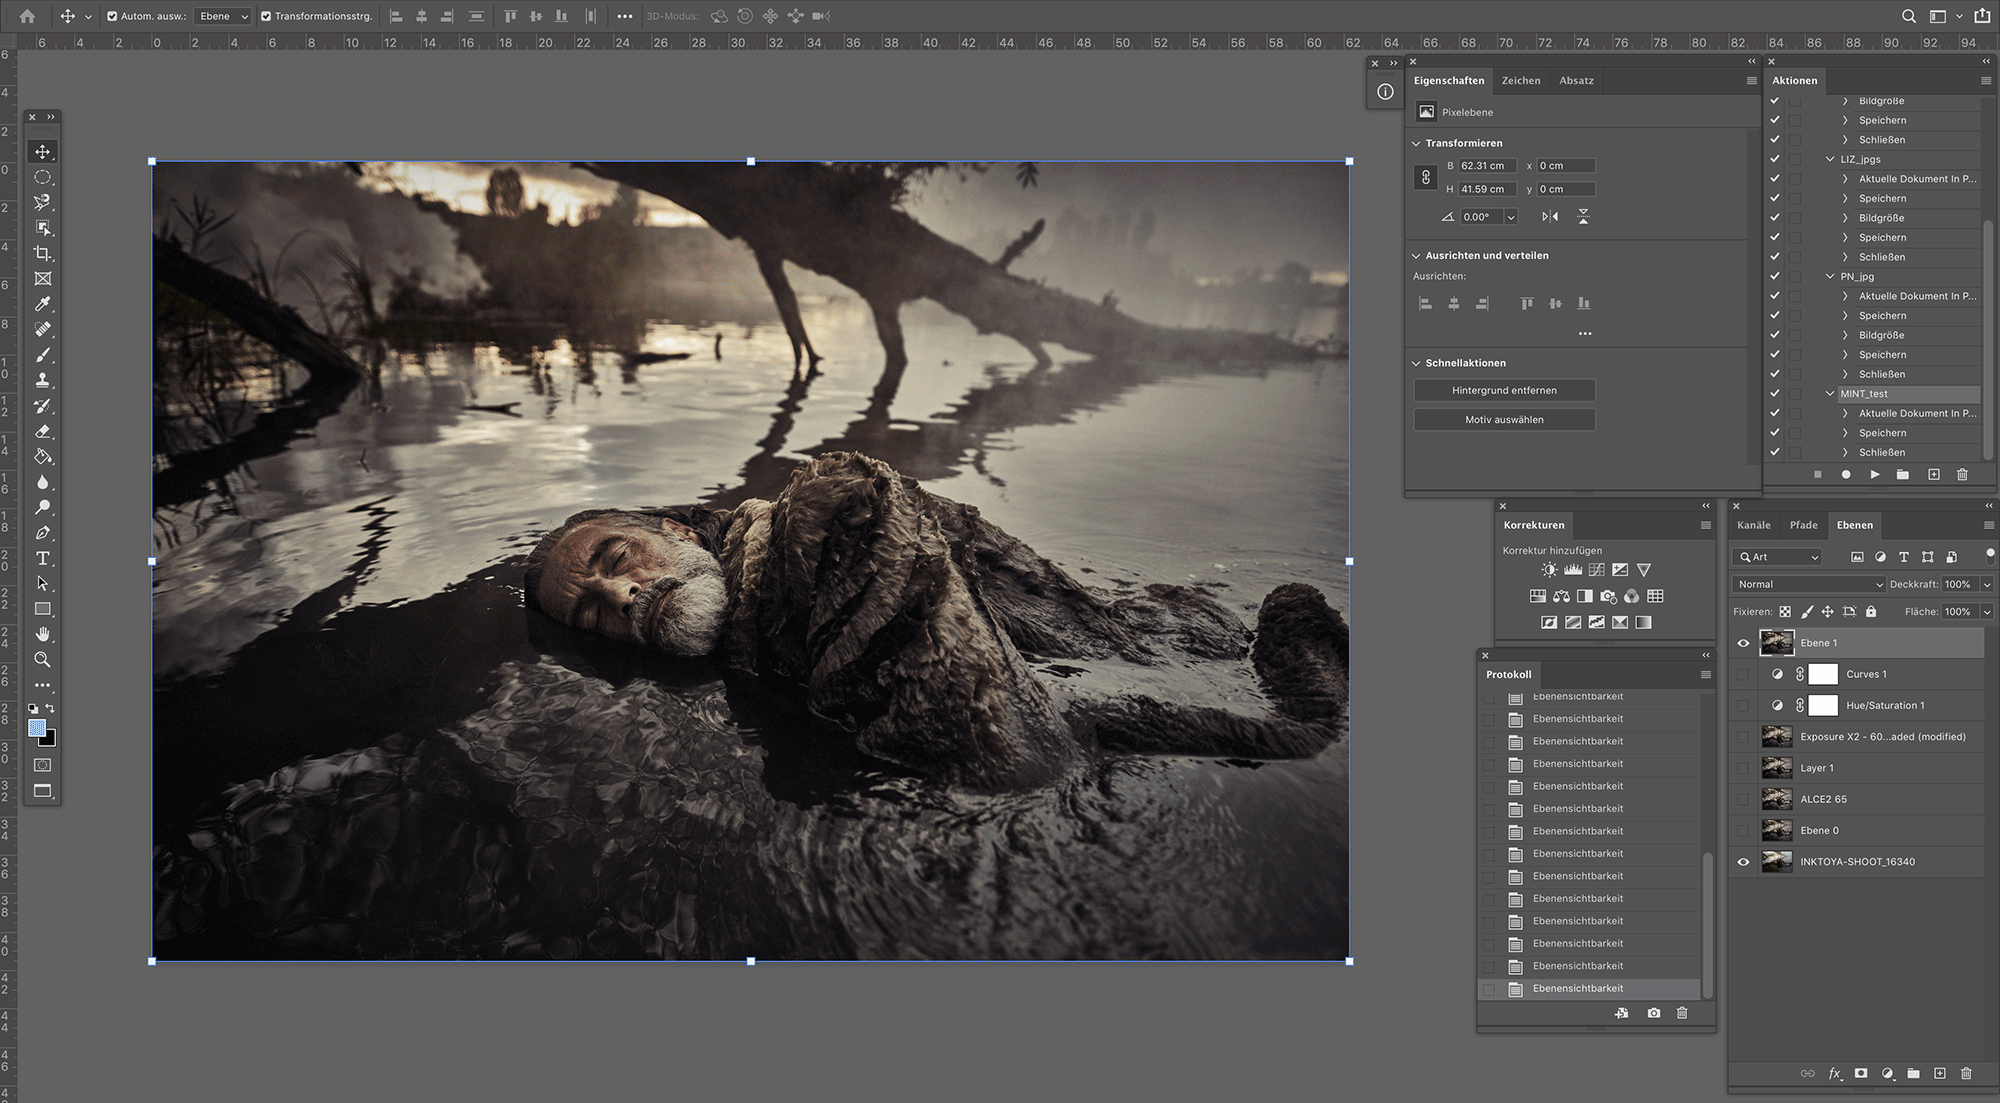The image size is (2000, 1103).
Task: Show the Layer 1 layer
Action: tap(1744, 768)
